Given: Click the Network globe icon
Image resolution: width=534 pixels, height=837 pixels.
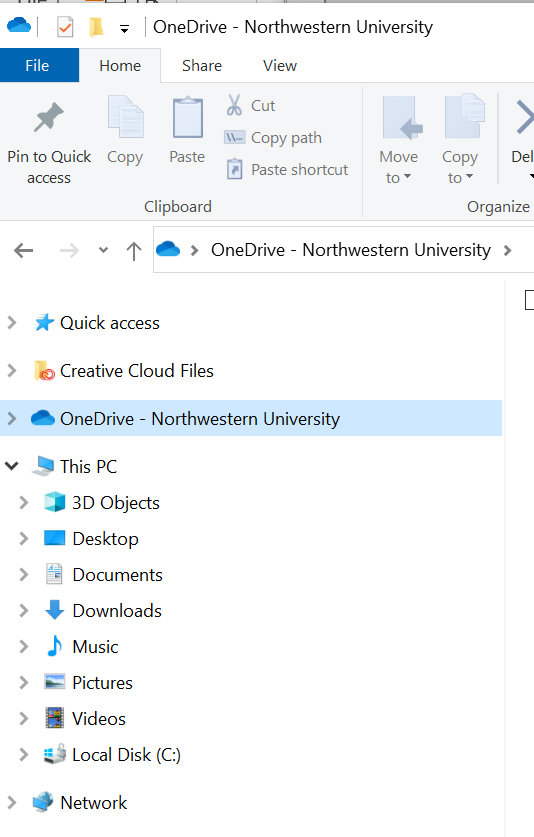Looking at the screenshot, I should point(43,802).
